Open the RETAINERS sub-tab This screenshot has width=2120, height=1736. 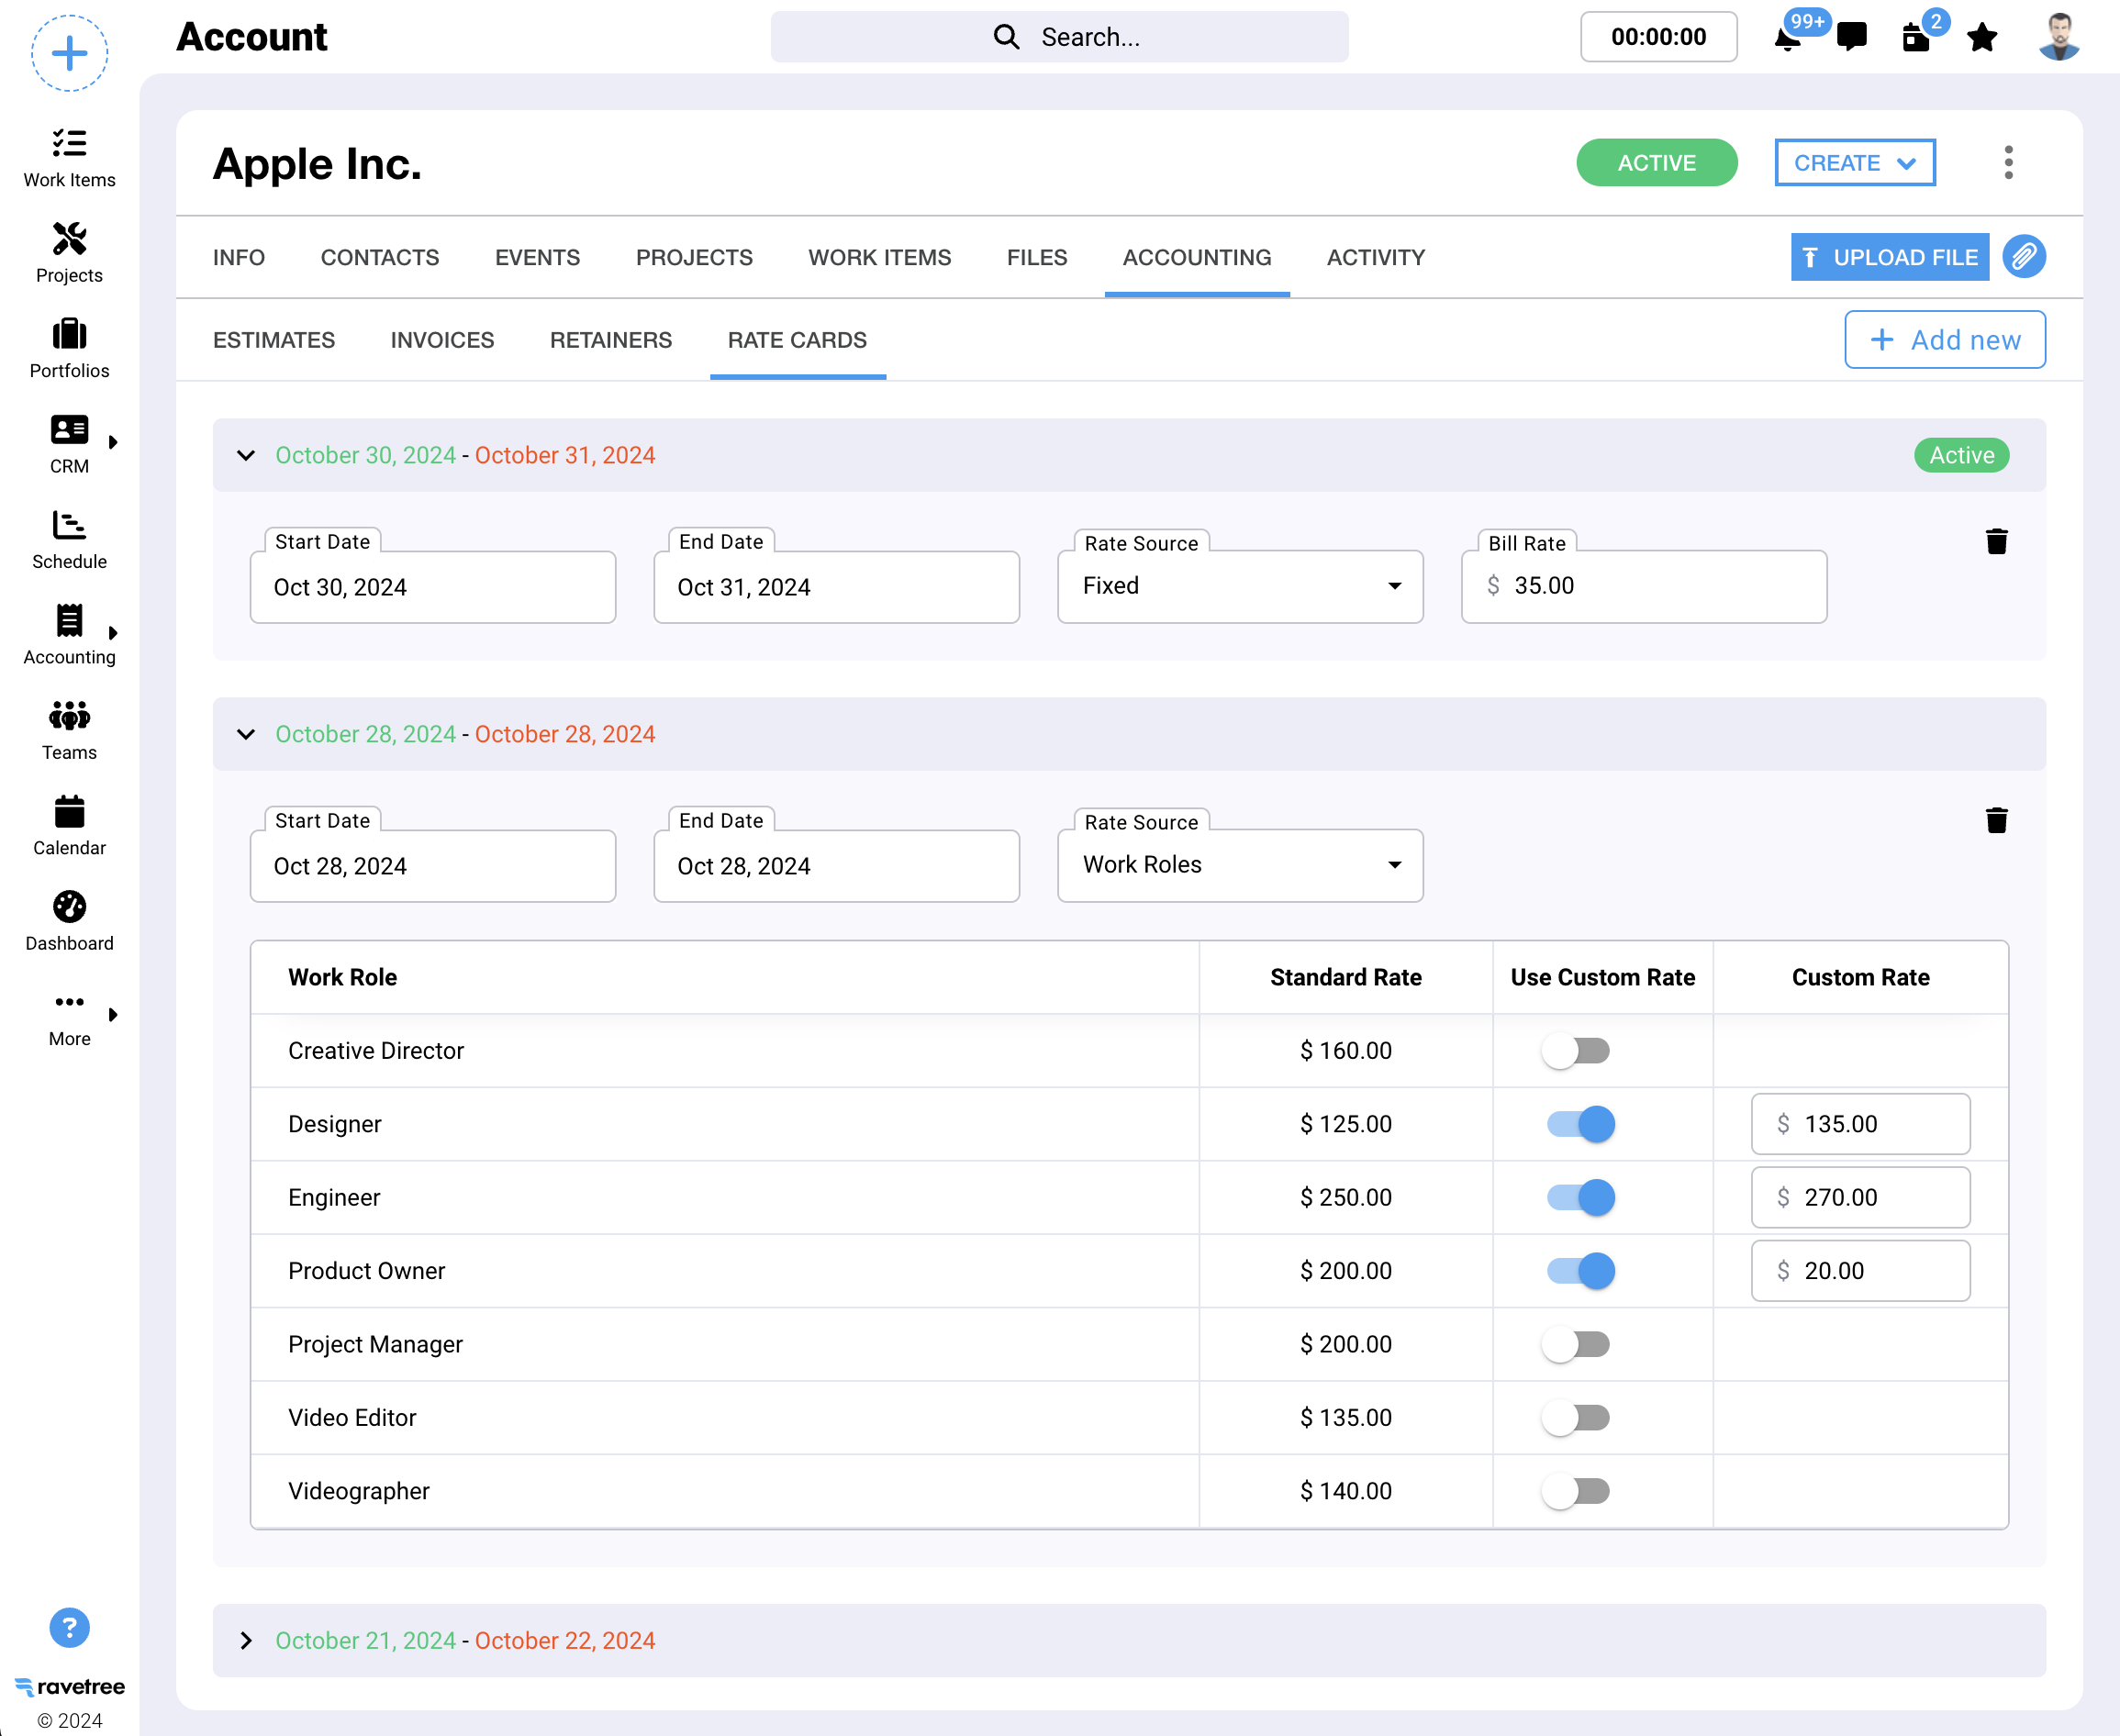(611, 340)
